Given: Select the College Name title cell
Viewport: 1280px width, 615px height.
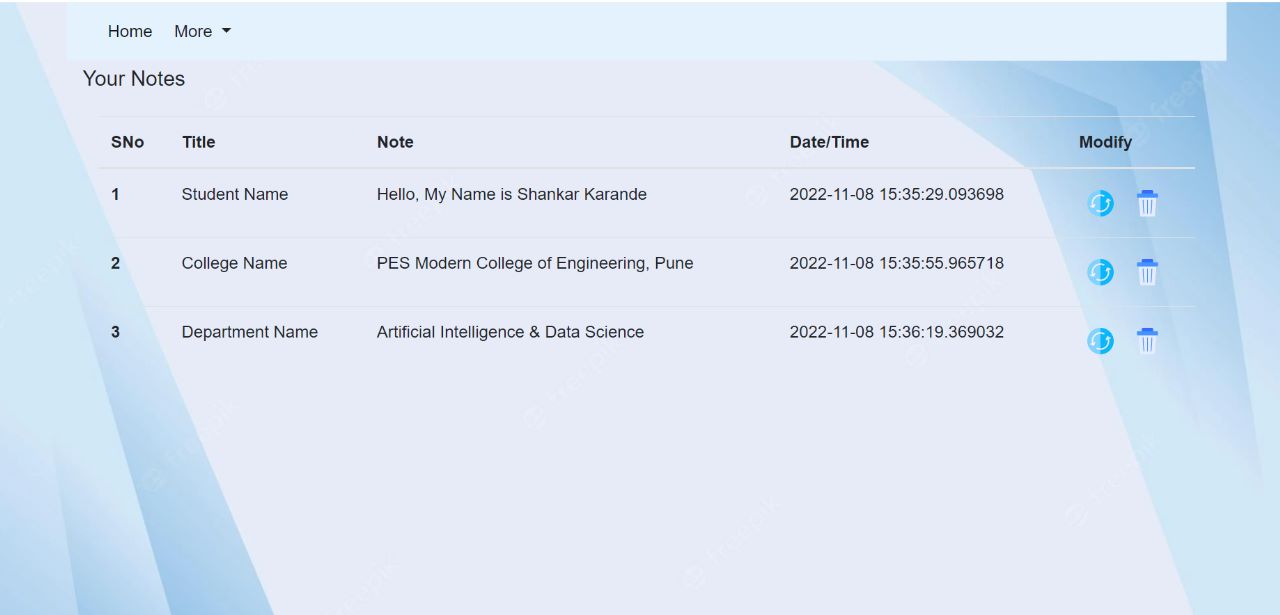Looking at the screenshot, I should coord(234,263).
